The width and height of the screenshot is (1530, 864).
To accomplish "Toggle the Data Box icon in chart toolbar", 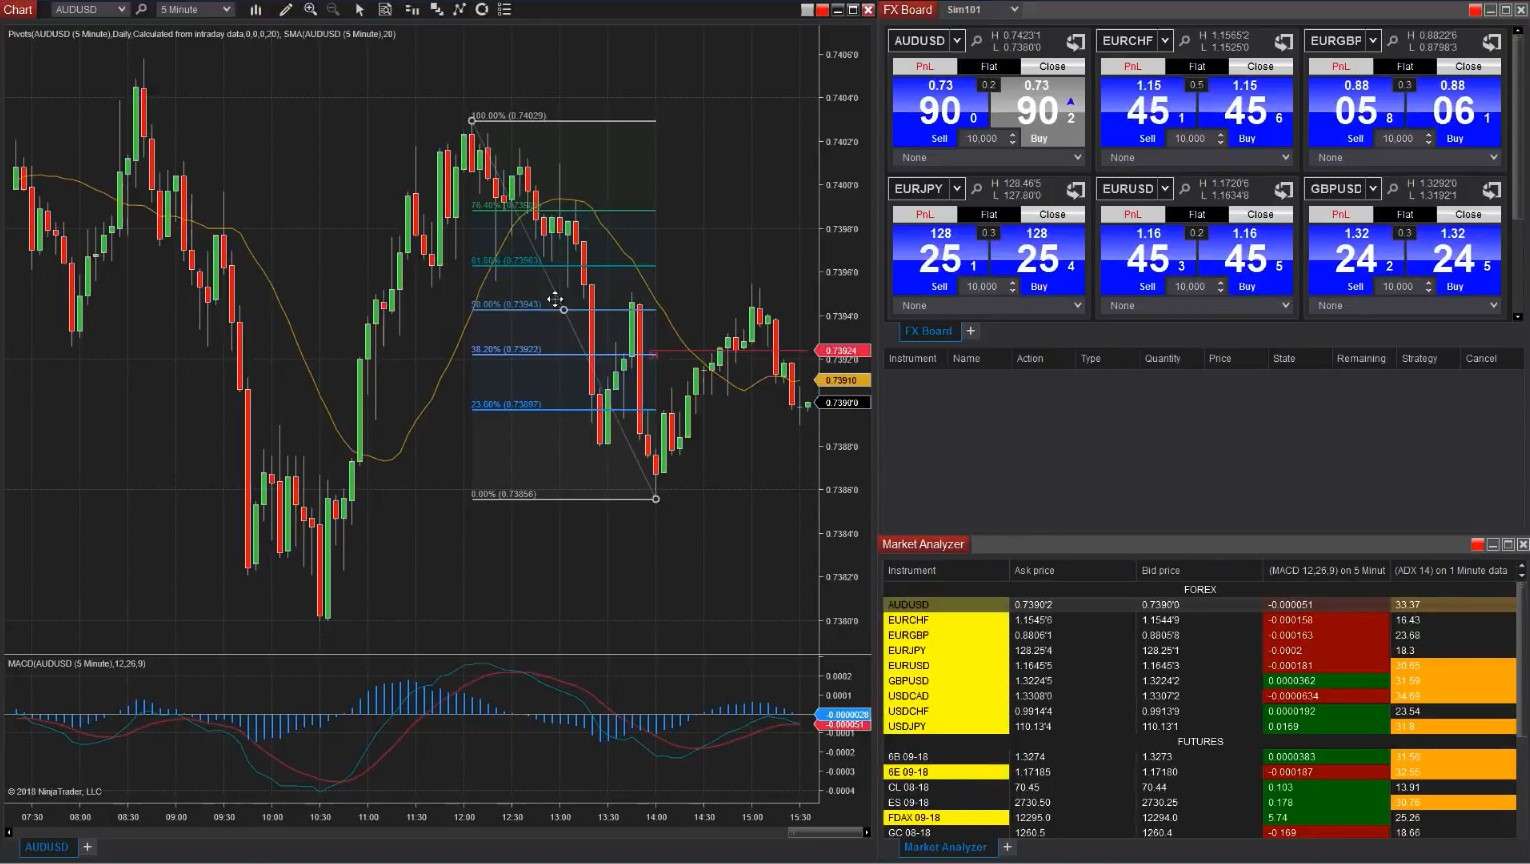I will (x=385, y=9).
